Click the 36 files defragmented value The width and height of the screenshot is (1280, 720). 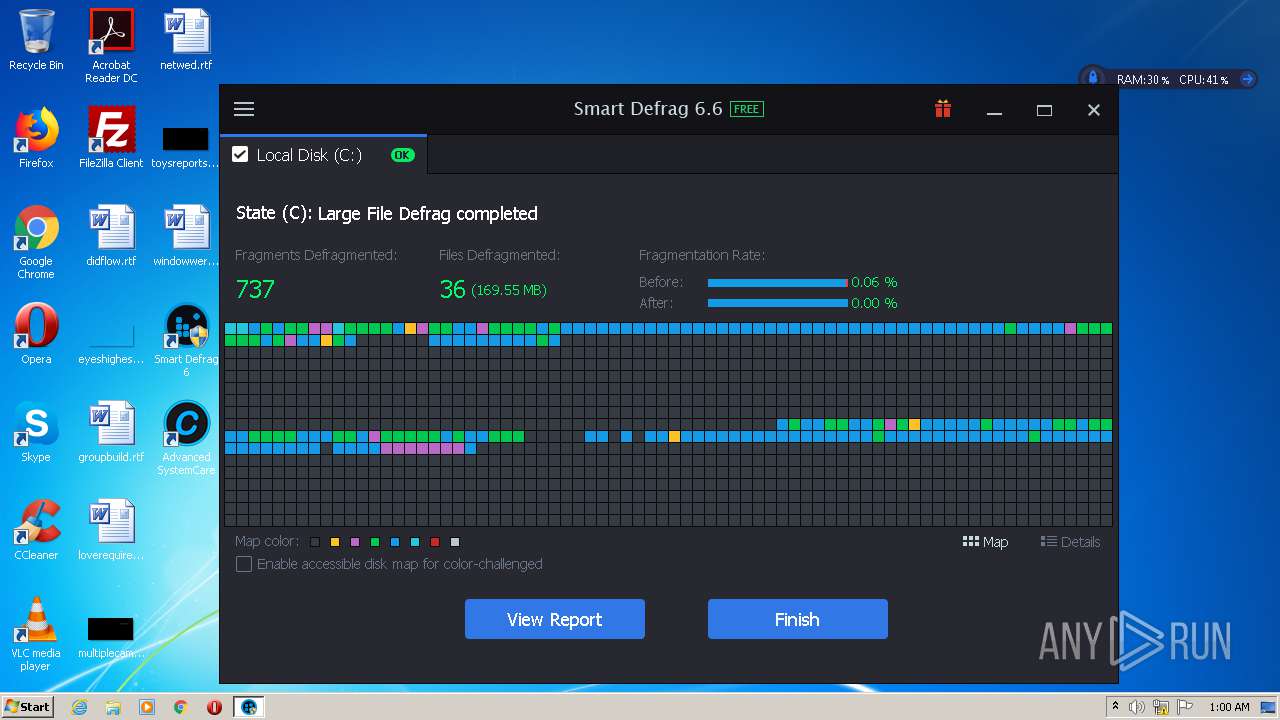453,289
